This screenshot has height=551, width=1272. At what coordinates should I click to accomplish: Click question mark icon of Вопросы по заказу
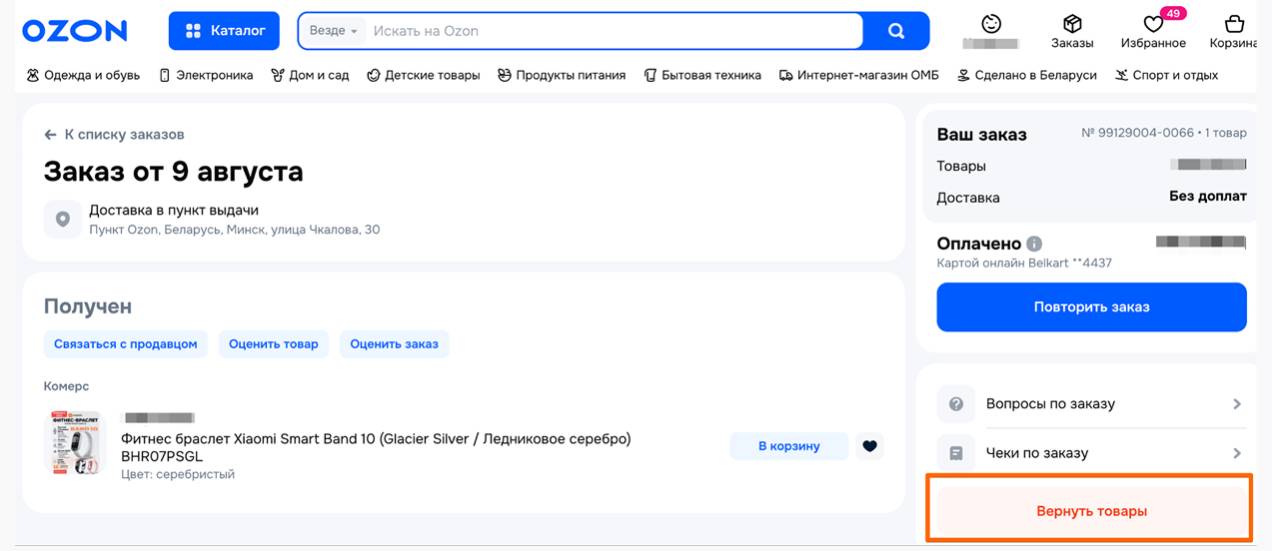[955, 404]
